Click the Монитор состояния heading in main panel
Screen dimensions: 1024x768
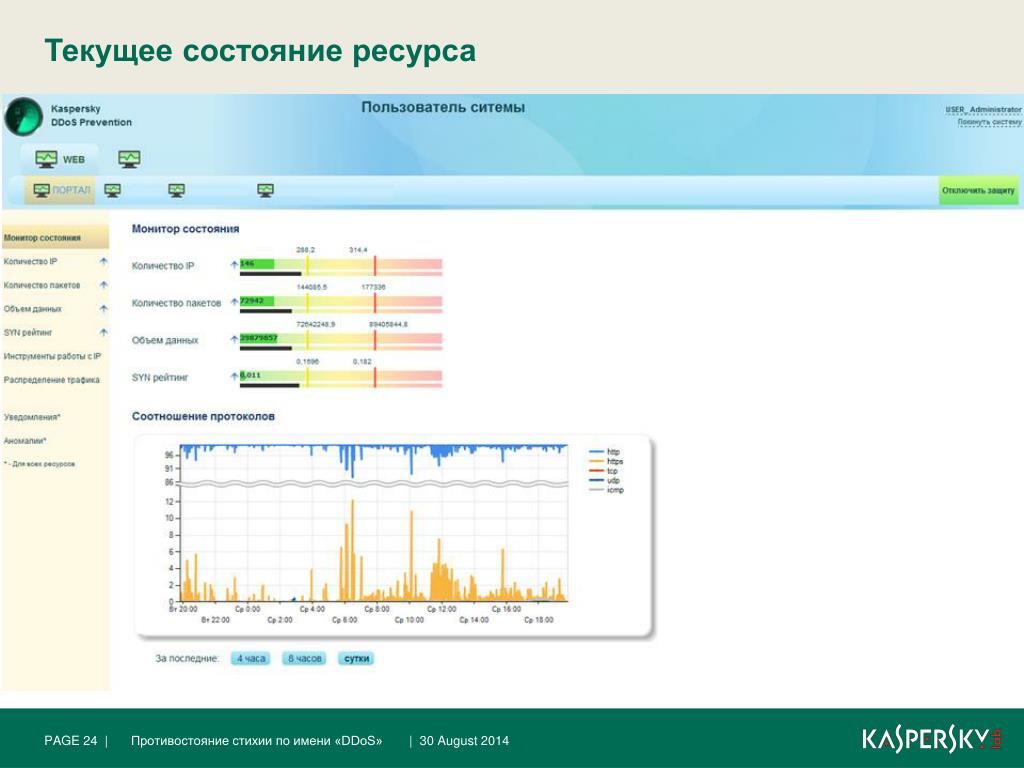pyautogui.click(x=185, y=229)
